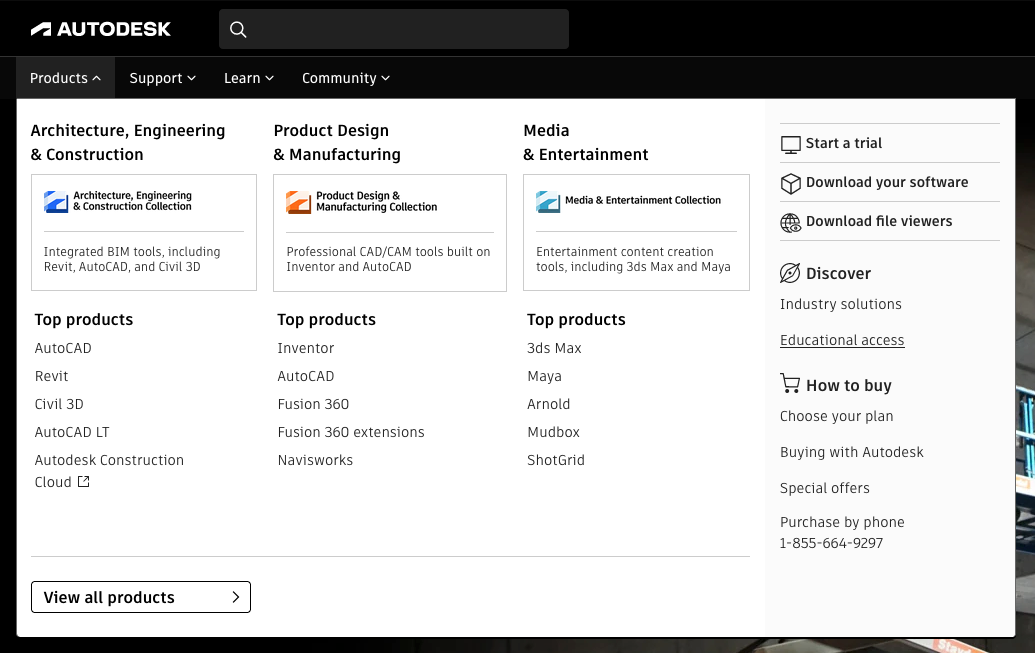
Task: Open Special offers
Action: pos(824,489)
